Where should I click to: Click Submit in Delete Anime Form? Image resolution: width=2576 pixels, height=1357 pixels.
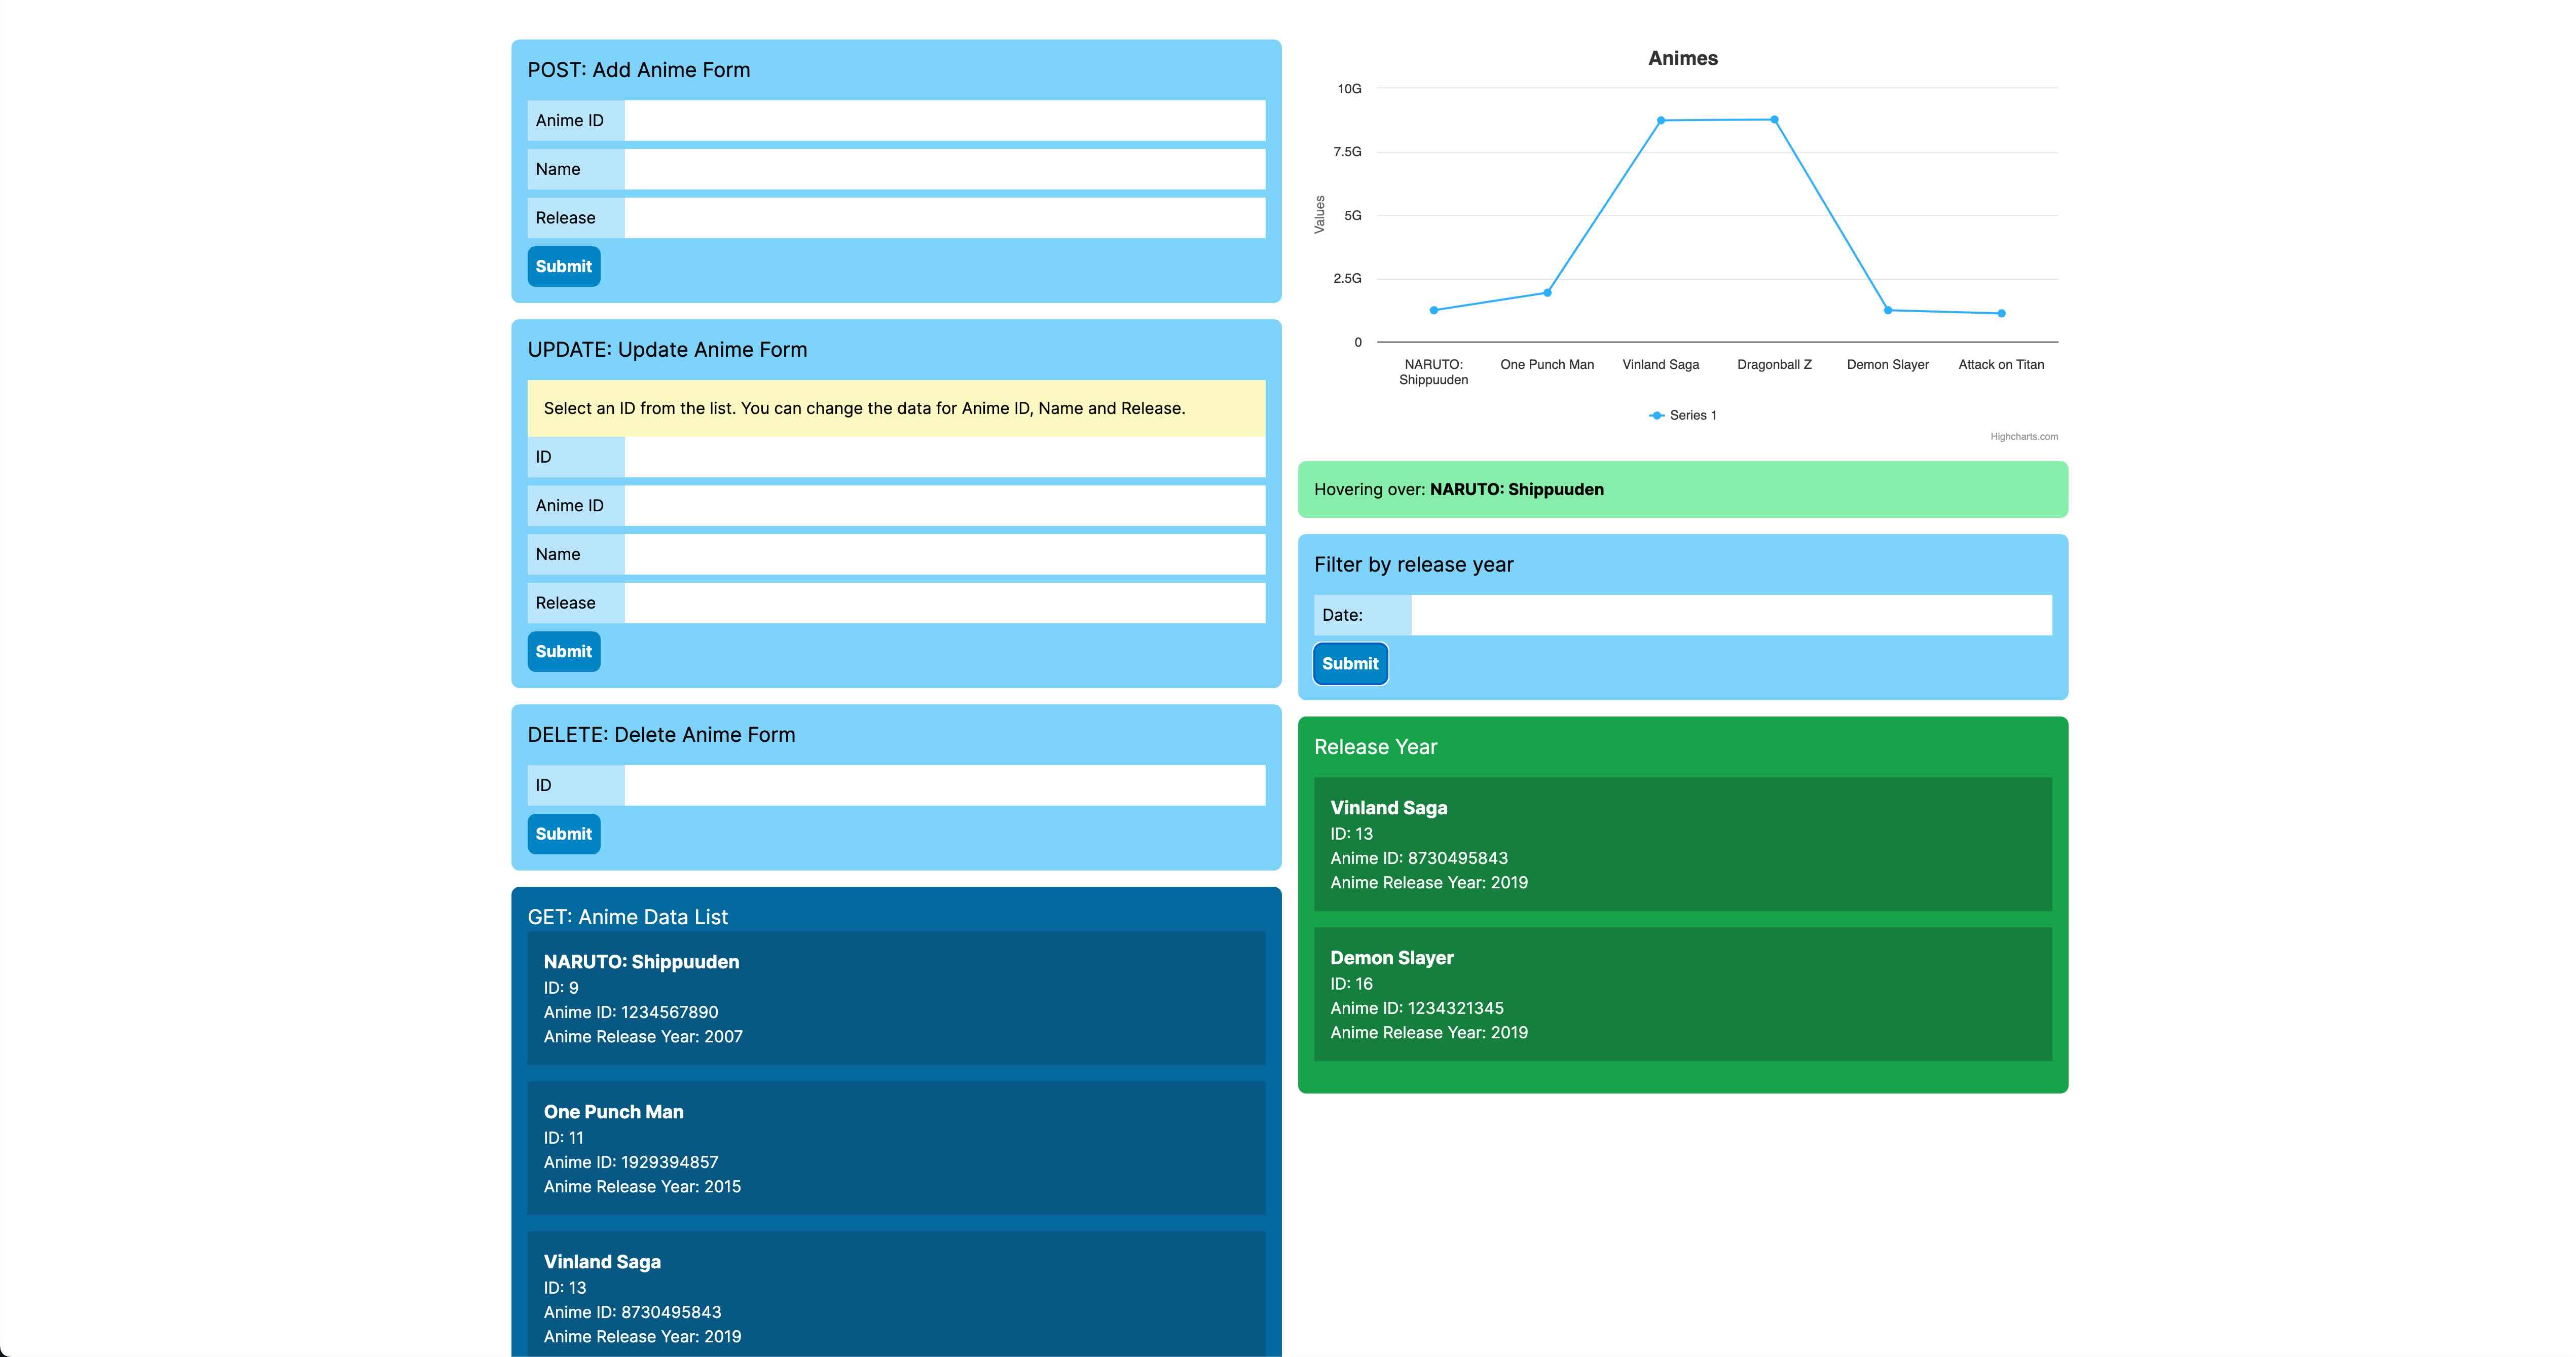(x=563, y=834)
